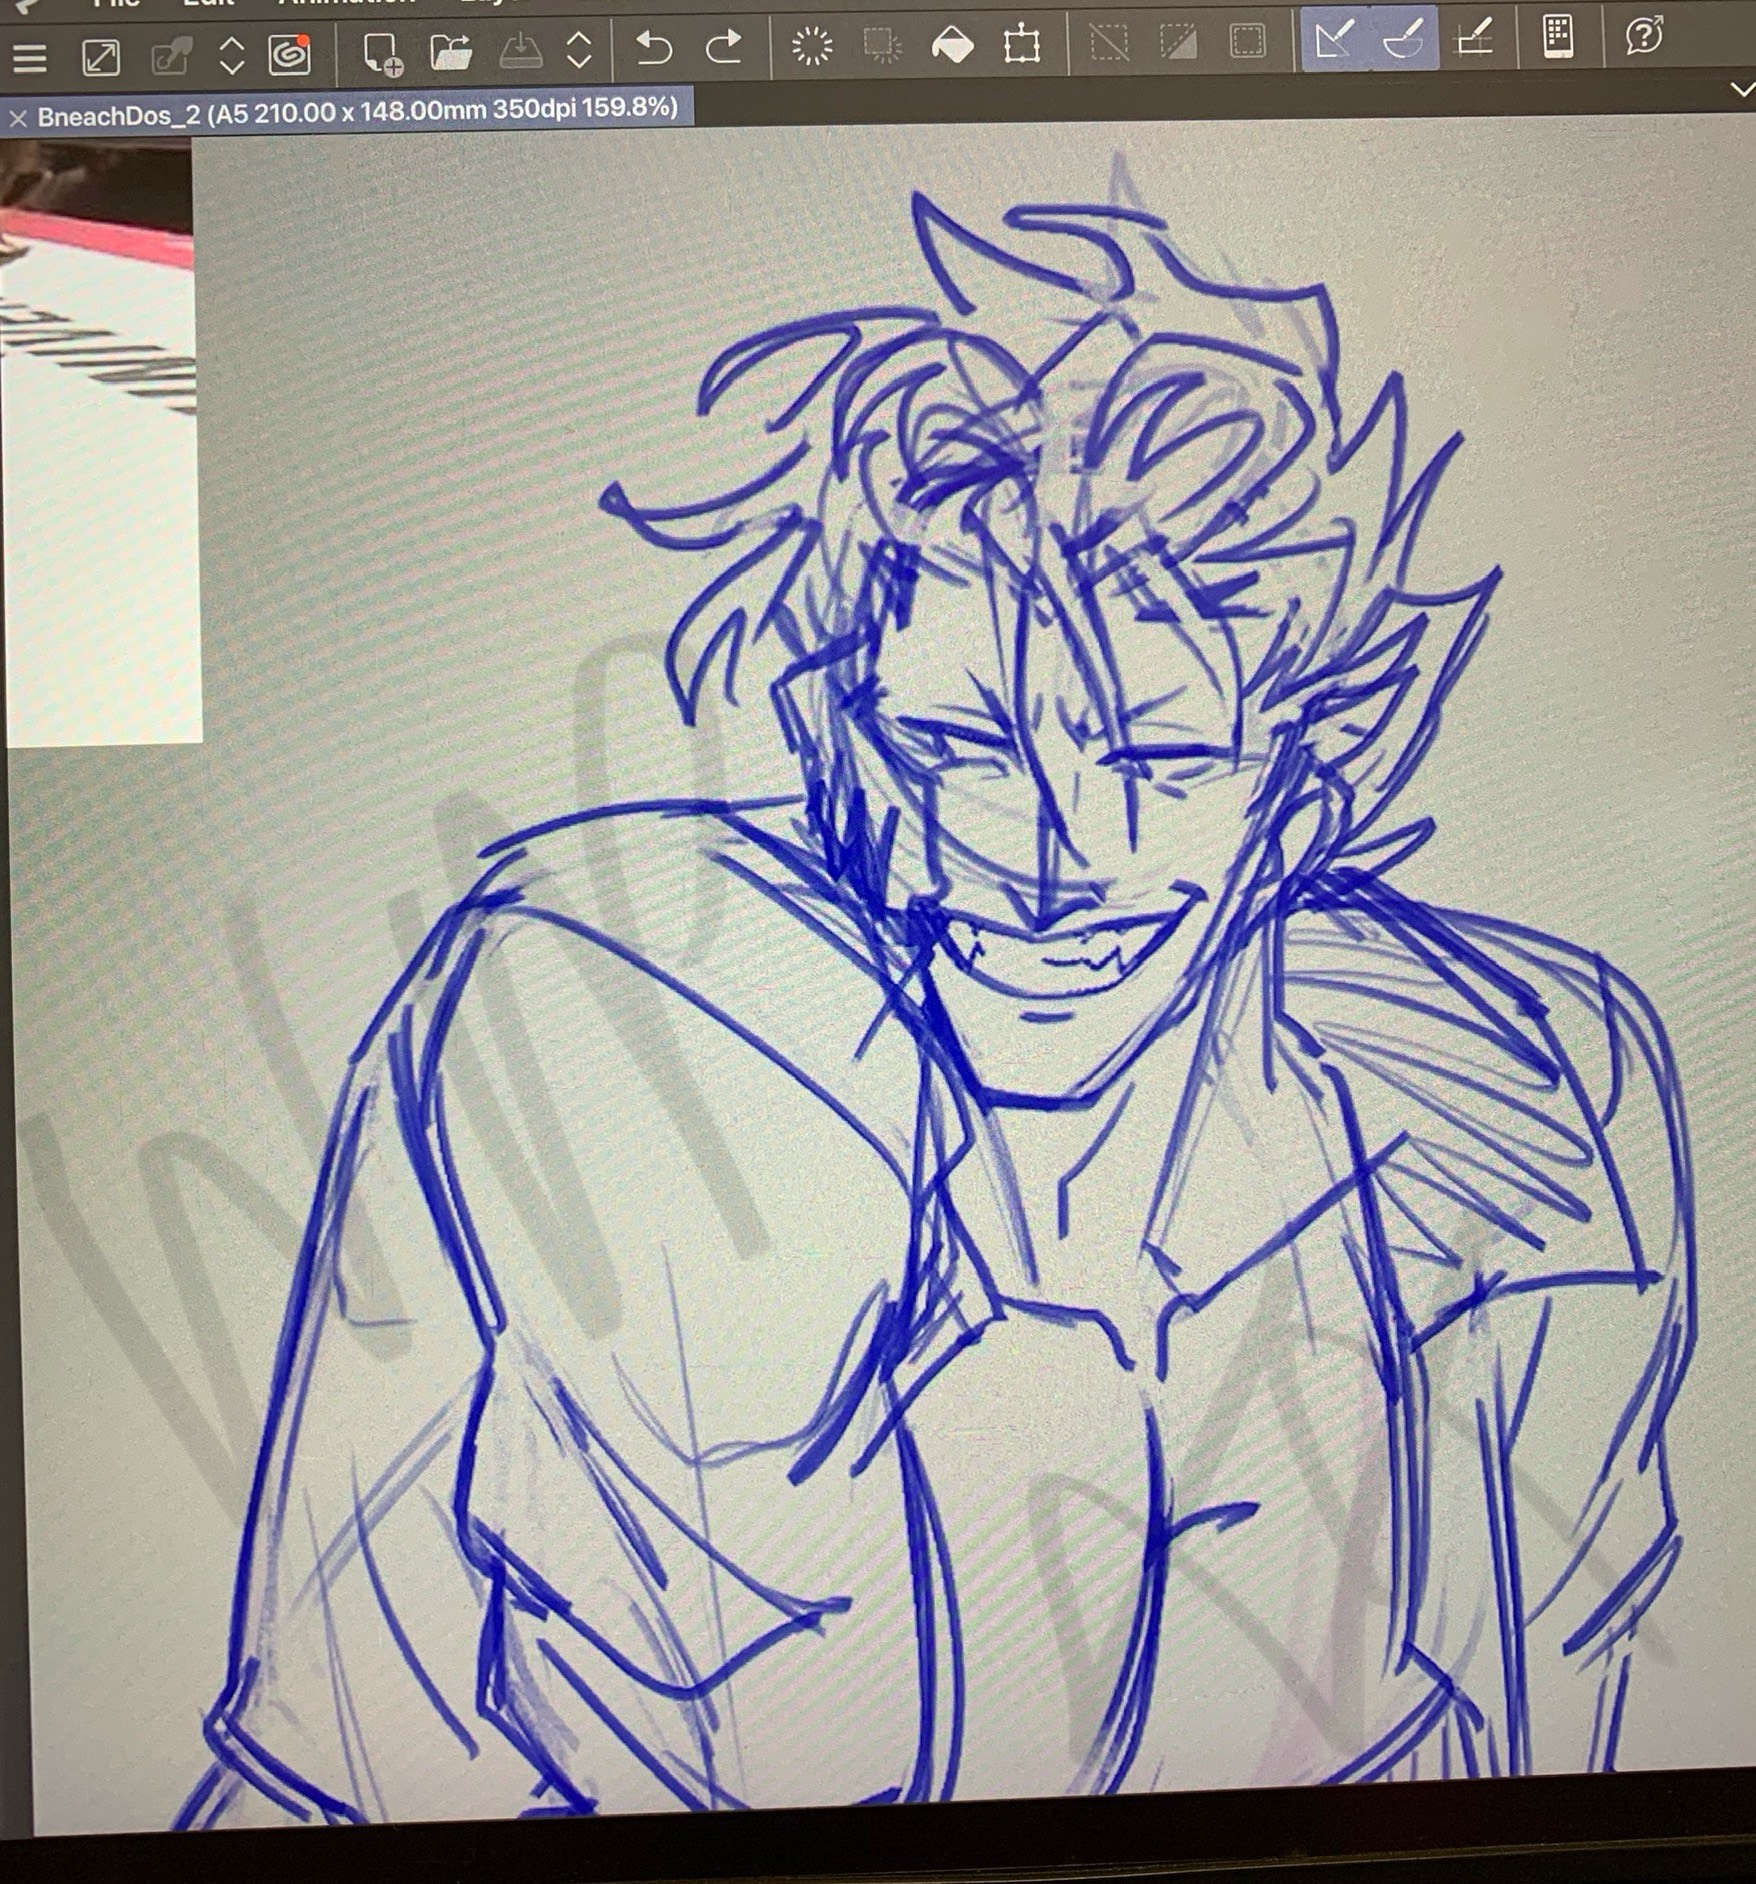Expand up/down arrows left of Clip Studio icon
1756x1884 pixels.
point(231,56)
